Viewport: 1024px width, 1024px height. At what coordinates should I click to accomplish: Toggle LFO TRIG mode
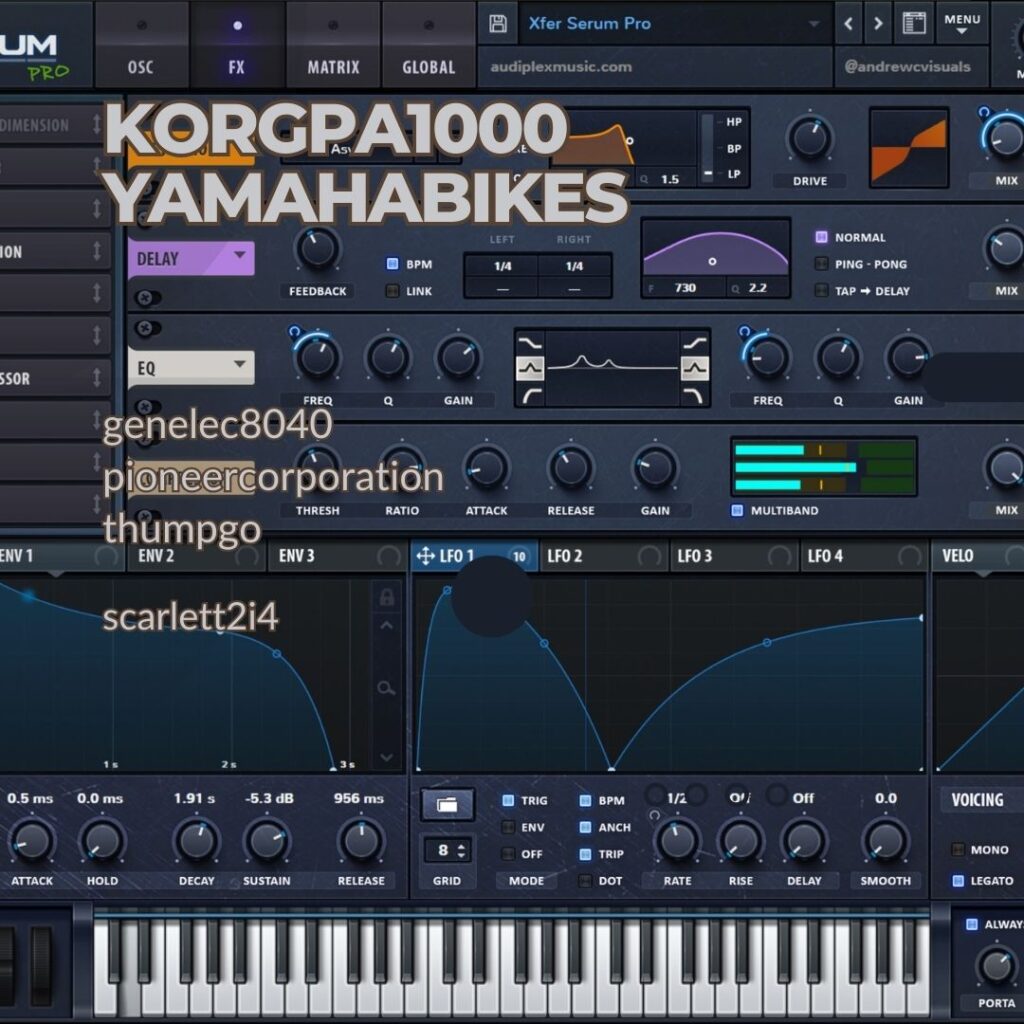tap(508, 800)
